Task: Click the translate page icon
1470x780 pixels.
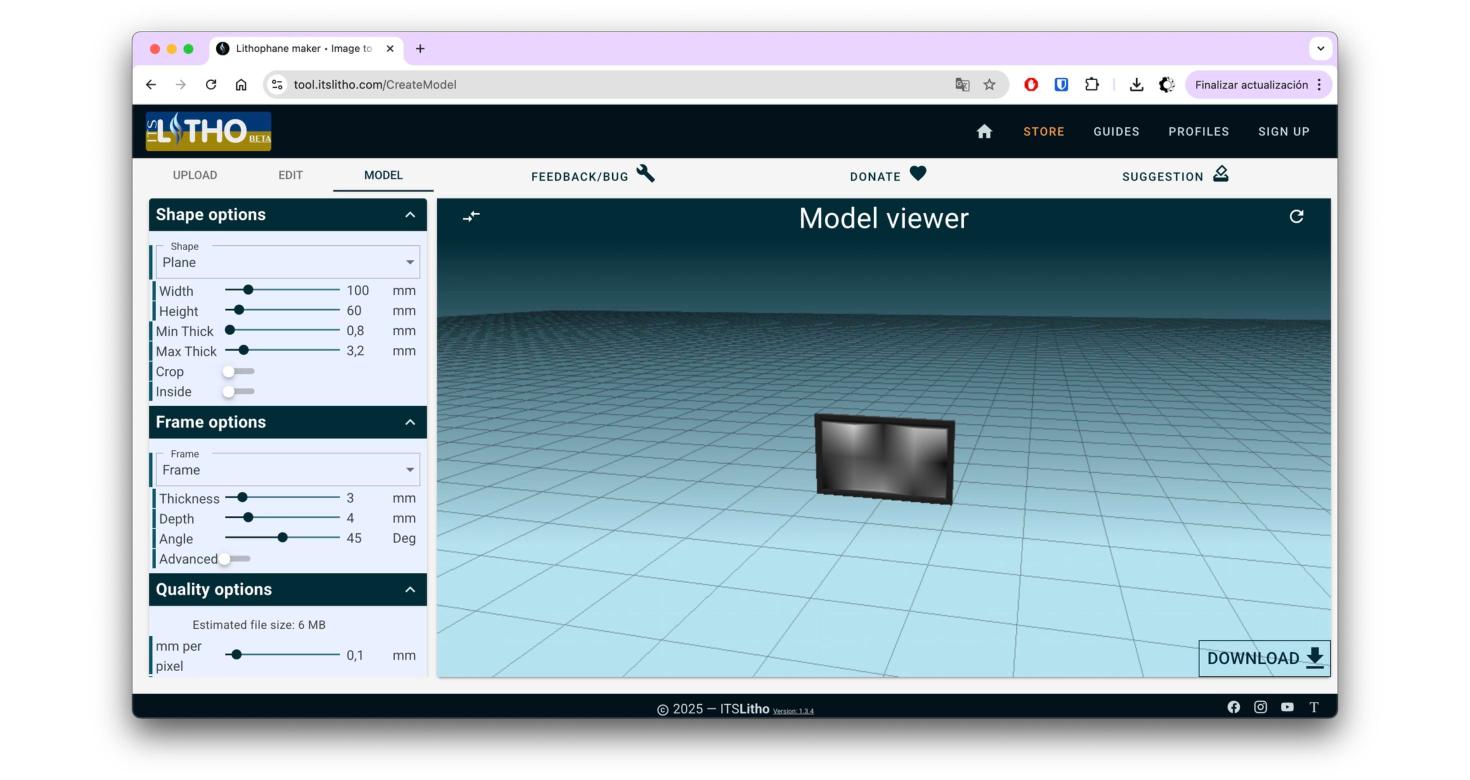Action: [x=962, y=85]
